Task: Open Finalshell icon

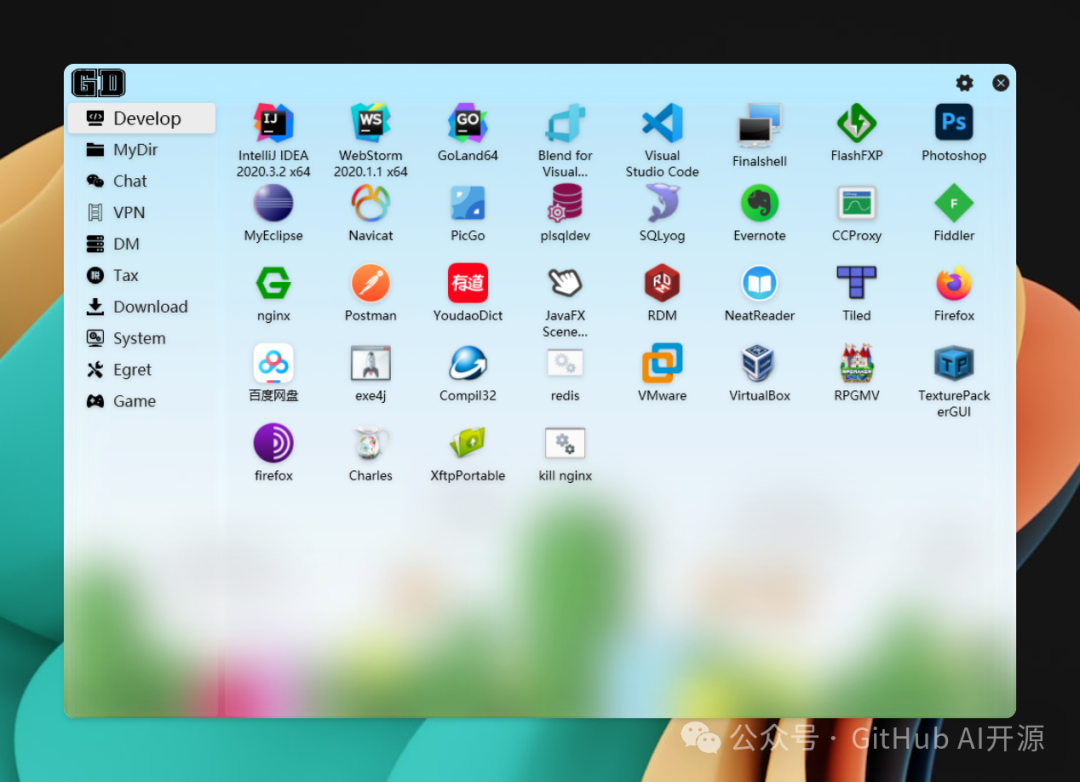Action: point(759,125)
